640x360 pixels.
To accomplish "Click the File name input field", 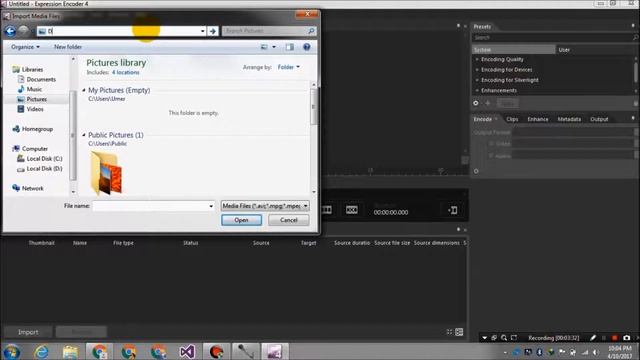I will tap(150, 206).
